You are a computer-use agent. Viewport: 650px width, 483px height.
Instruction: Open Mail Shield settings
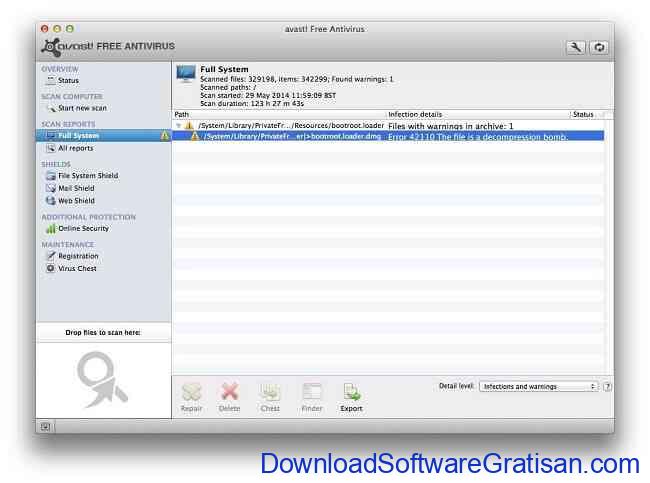coord(76,188)
